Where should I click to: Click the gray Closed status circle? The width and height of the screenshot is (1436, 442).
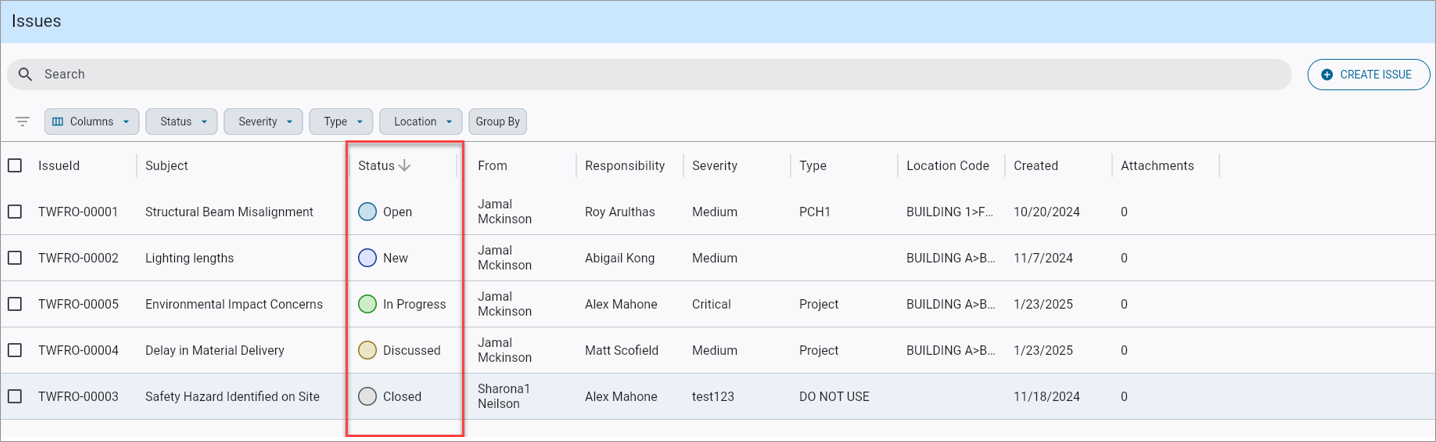tap(367, 396)
